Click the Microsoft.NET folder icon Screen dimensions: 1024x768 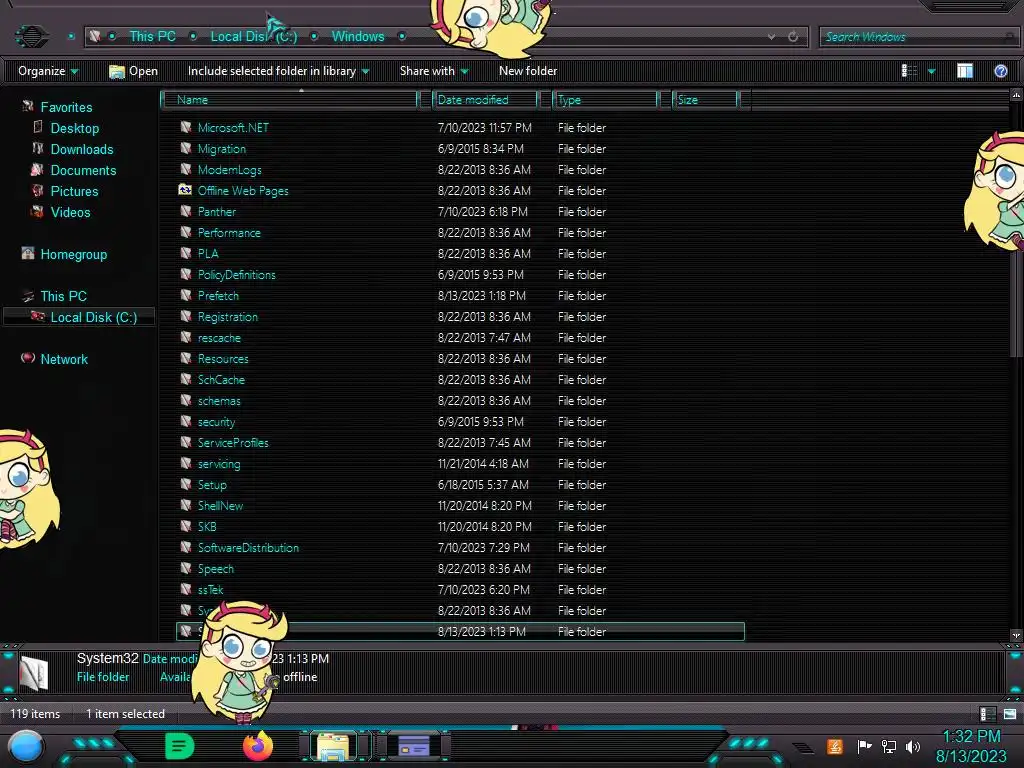click(x=186, y=127)
